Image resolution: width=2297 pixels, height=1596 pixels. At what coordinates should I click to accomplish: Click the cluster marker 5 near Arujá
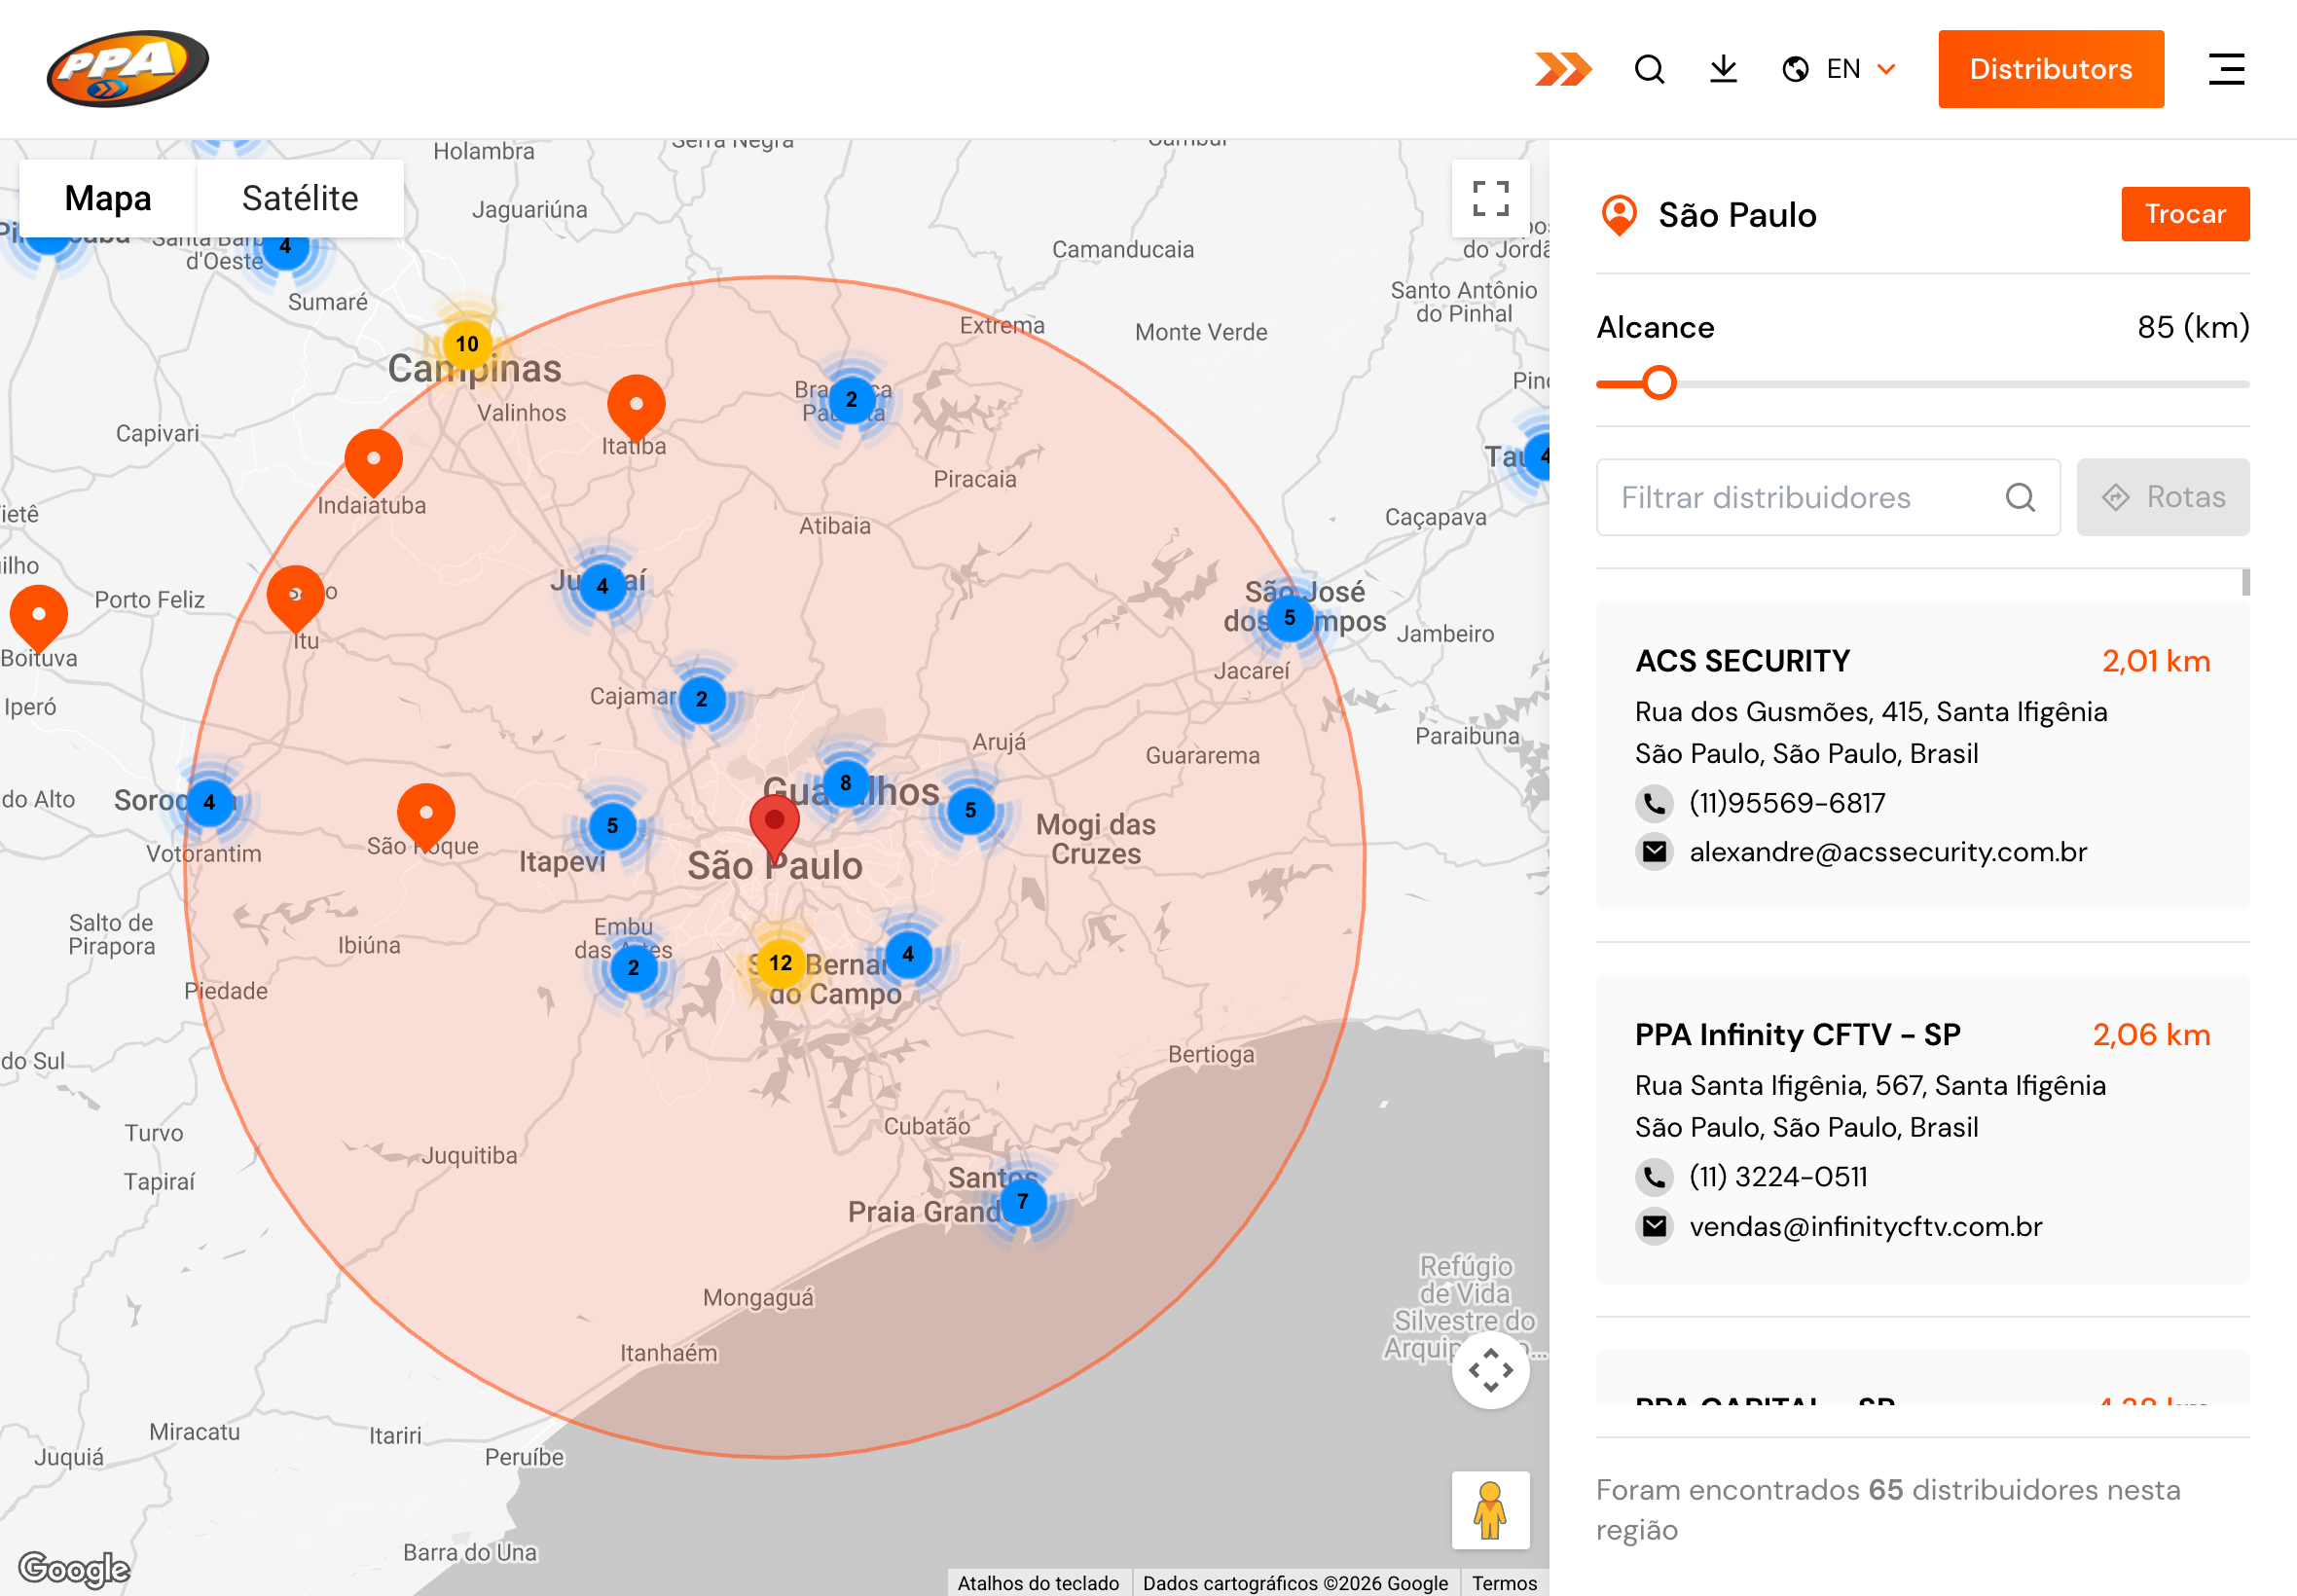(x=970, y=810)
